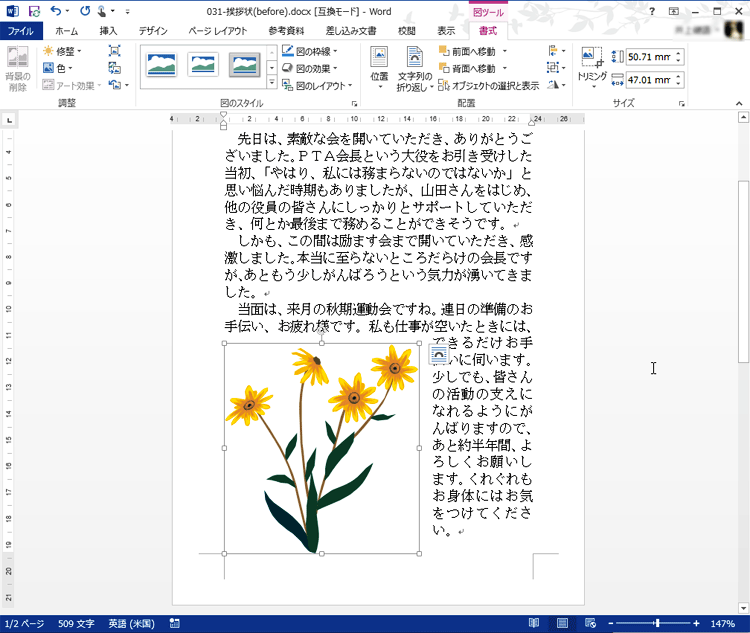
Task: Click the zoom slider handle
Action: [x=658, y=623]
